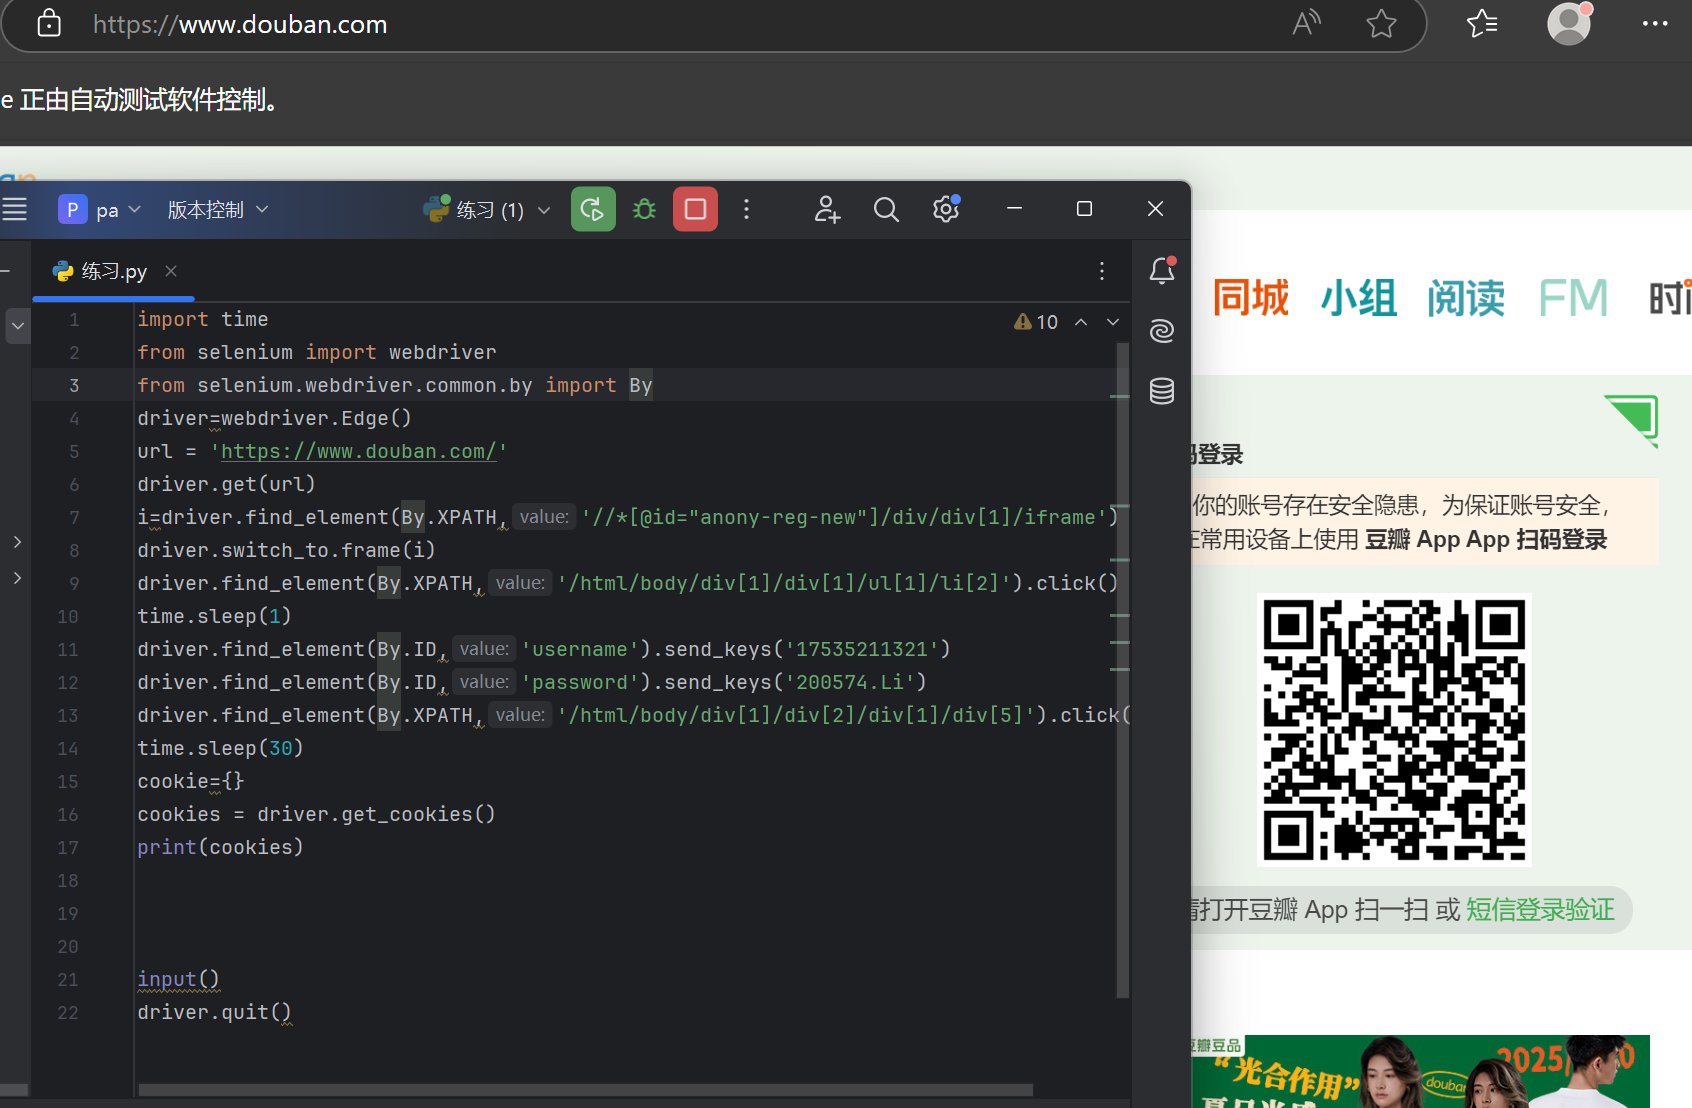Screen dimensions: 1692x1108
Task: Open Code With Me add-user icon
Action: tap(827, 209)
